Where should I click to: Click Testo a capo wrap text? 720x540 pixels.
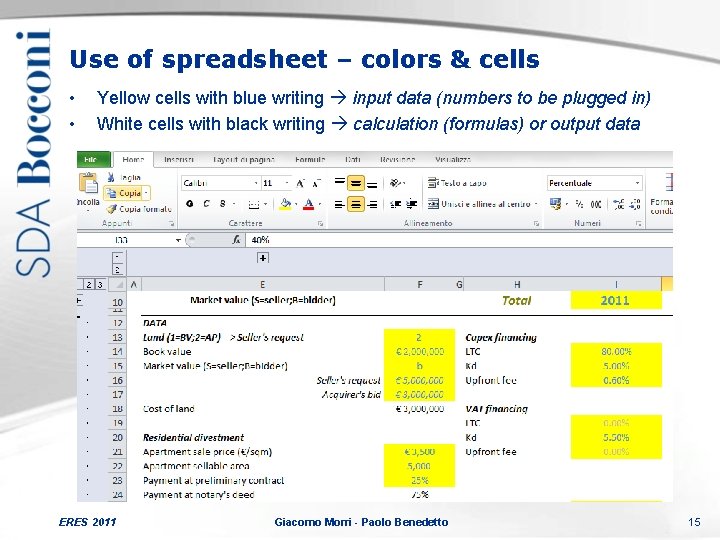click(x=457, y=183)
